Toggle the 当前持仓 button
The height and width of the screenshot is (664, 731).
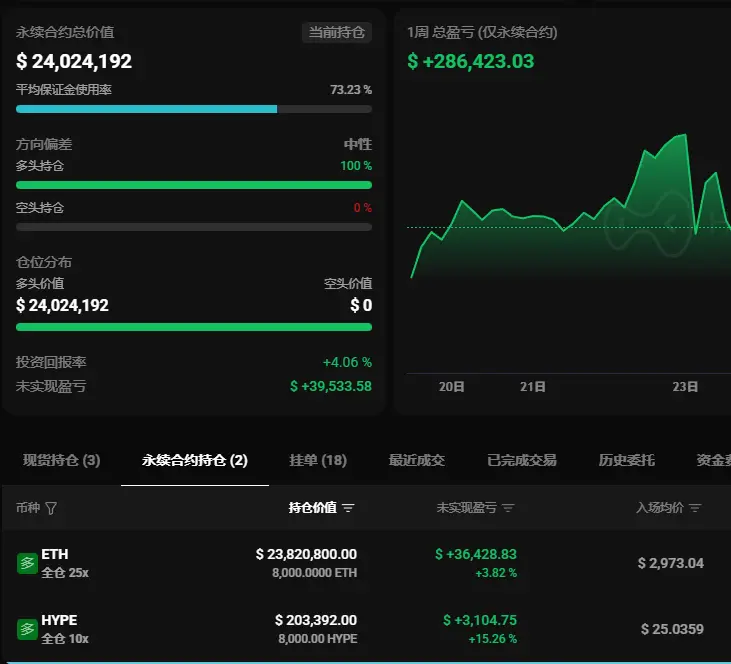[337, 32]
